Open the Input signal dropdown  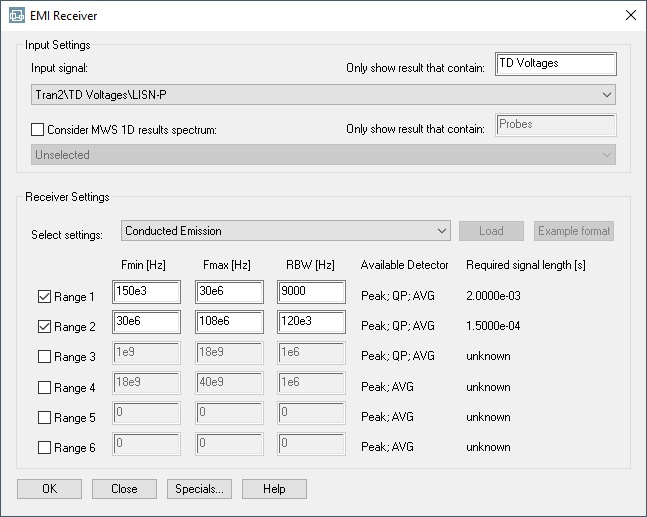[322, 95]
